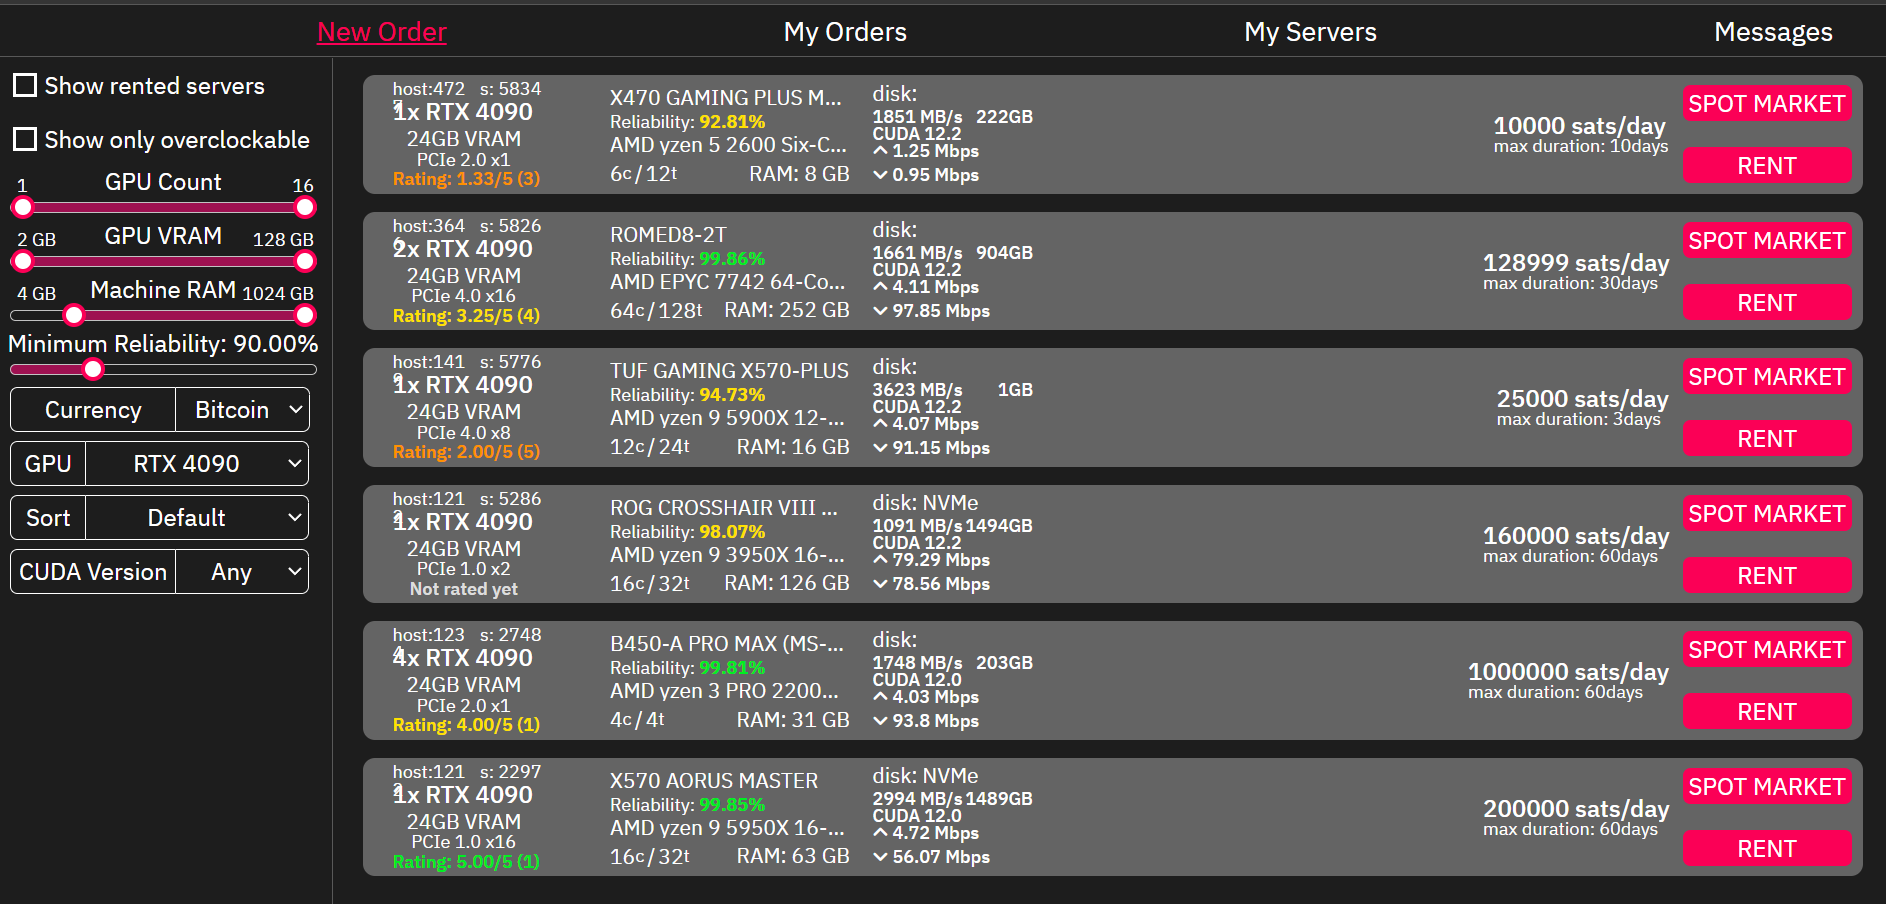Expand the GPU dropdown set to RTX 4090
This screenshot has width=1886, height=904.
196,464
